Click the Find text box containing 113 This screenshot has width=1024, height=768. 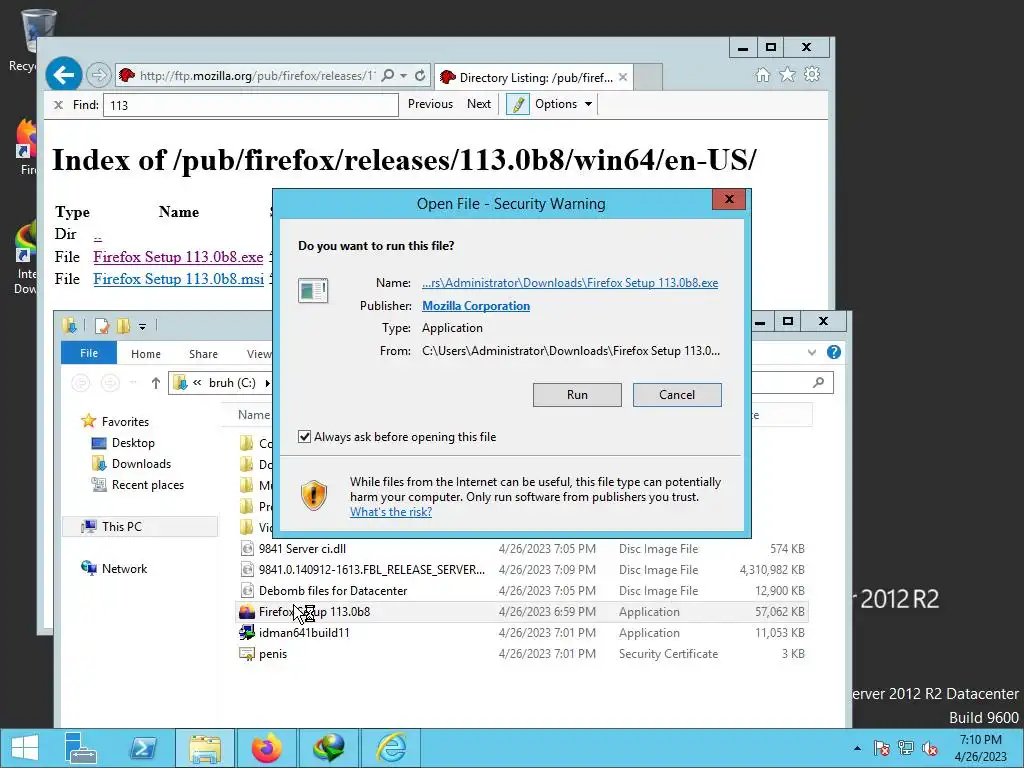251,105
